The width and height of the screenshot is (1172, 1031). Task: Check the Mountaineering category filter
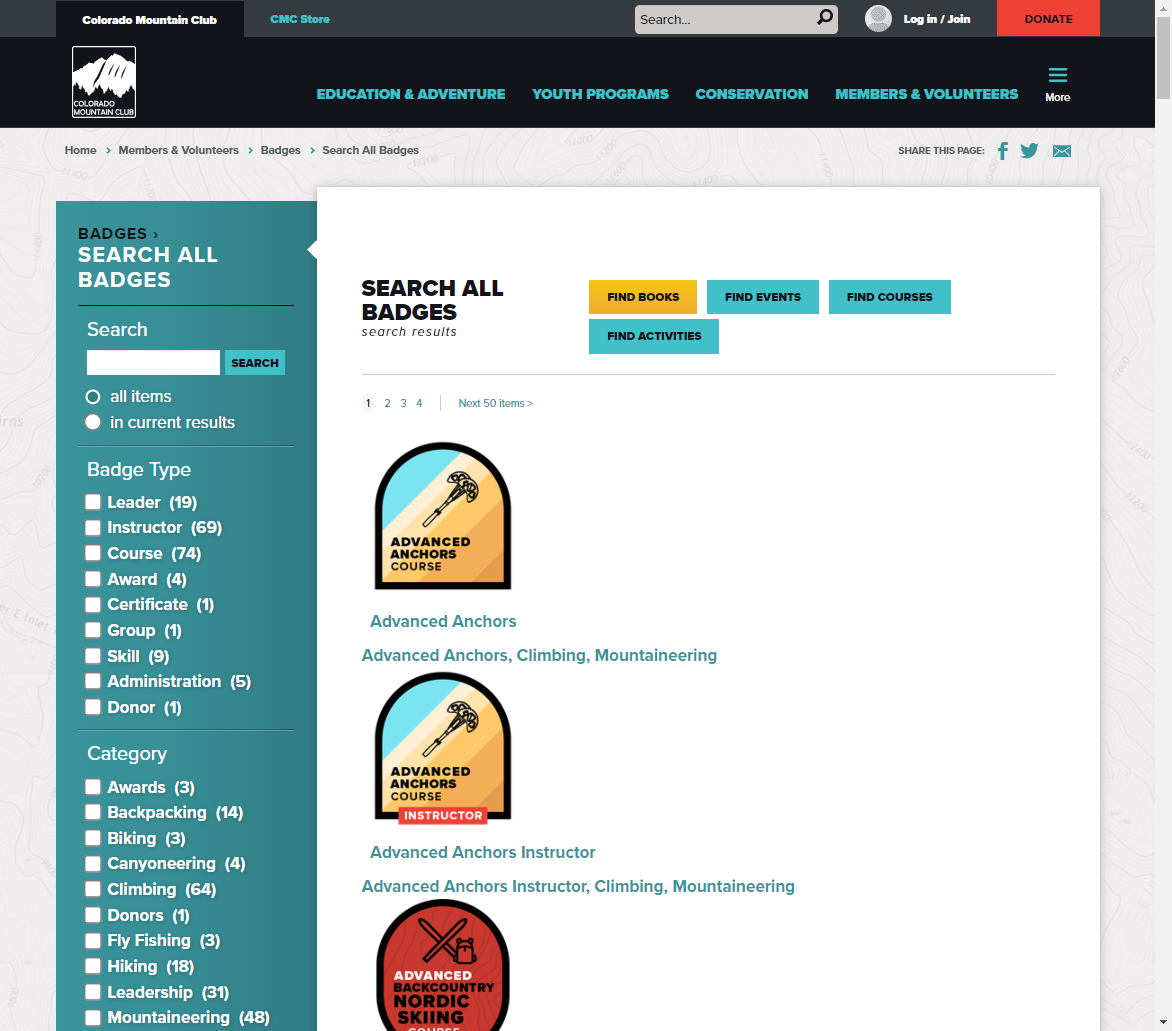pyautogui.click(x=93, y=1018)
